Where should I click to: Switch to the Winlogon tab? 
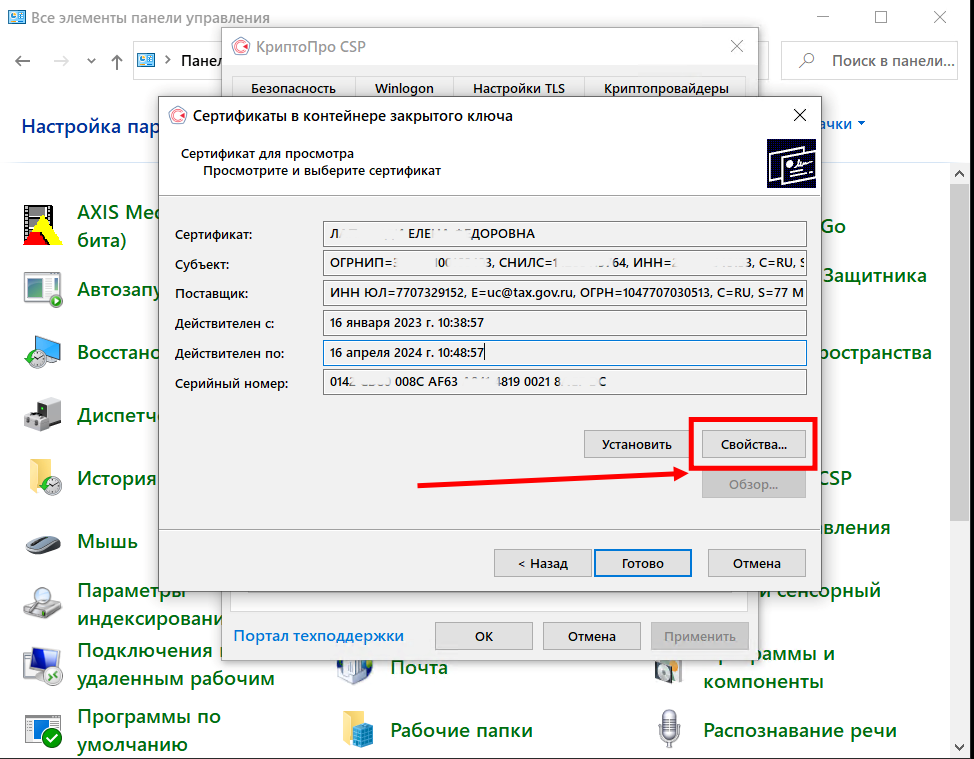click(404, 88)
